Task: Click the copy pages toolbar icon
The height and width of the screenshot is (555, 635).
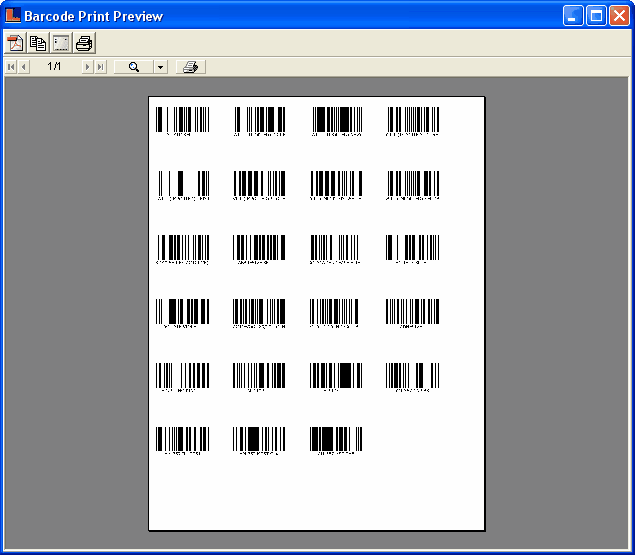Action: pyautogui.click(x=38, y=43)
